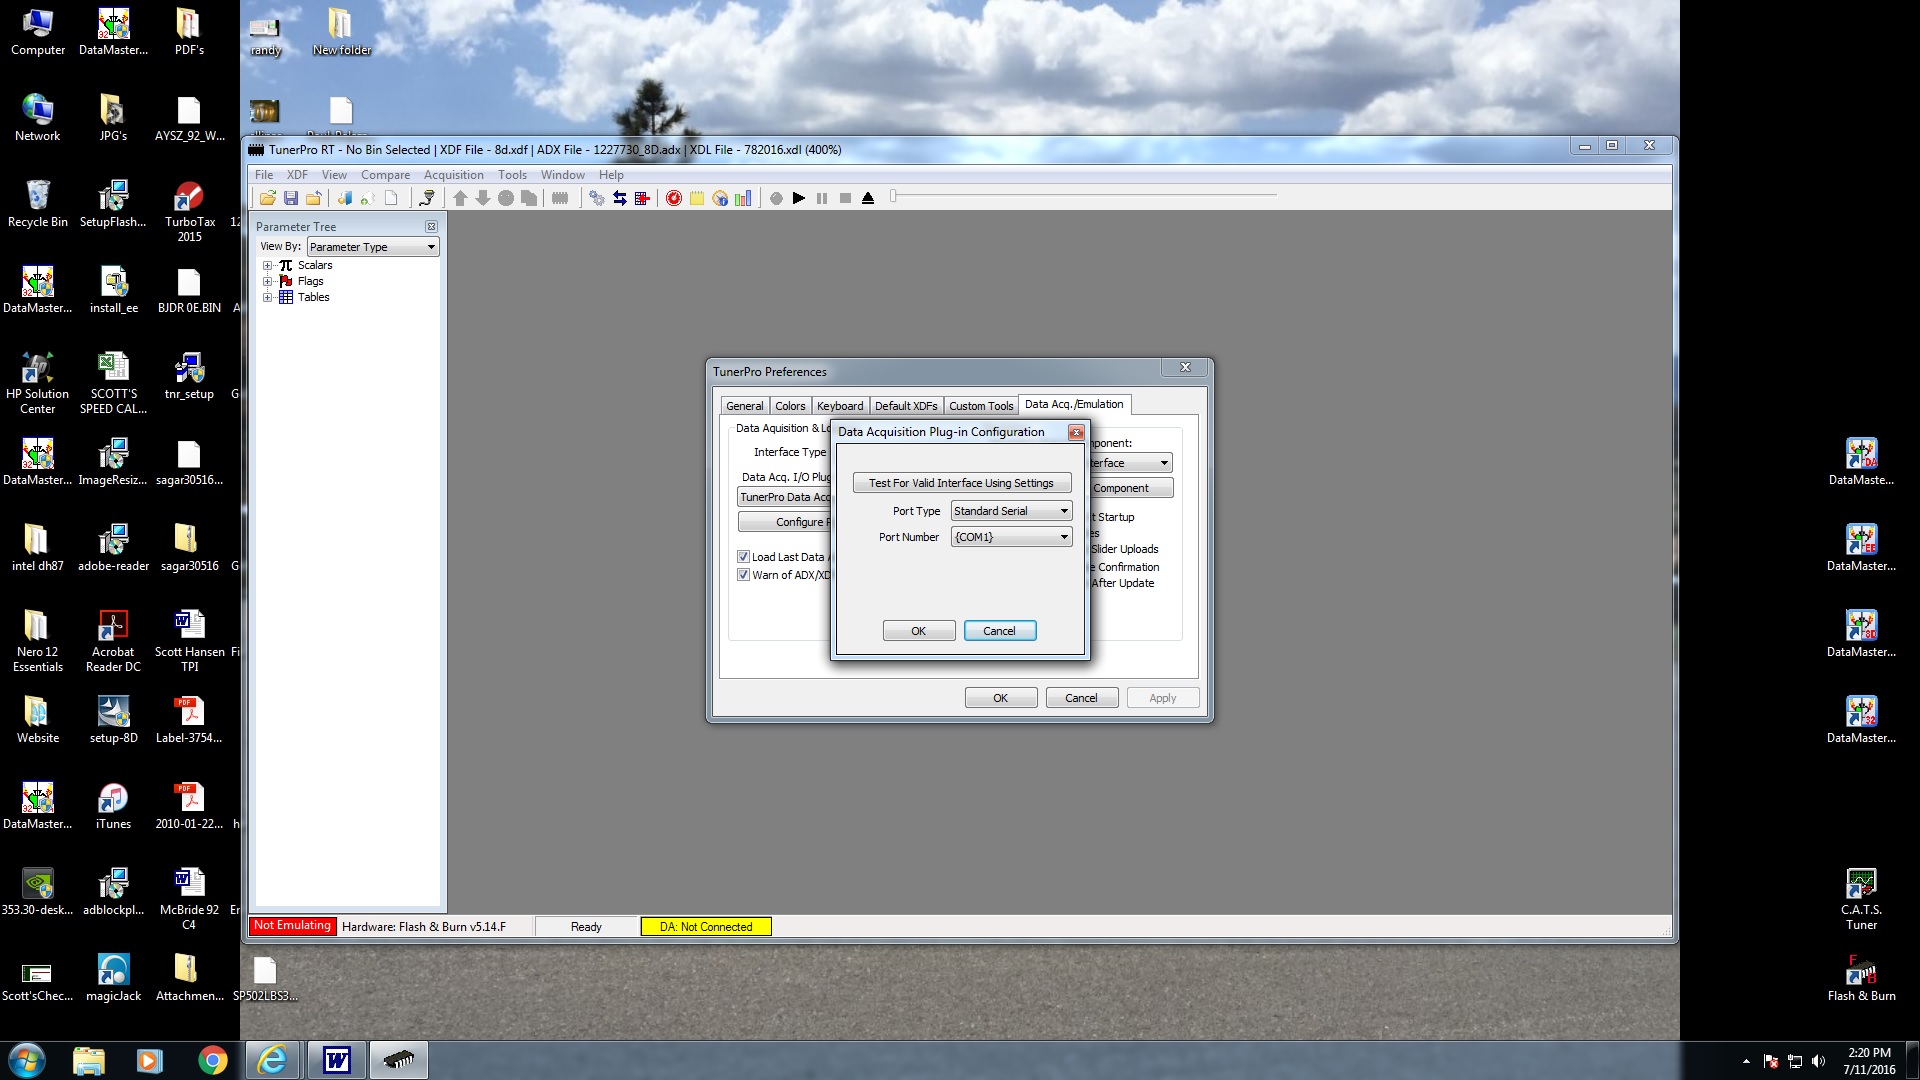Show hidden system tray icons arrow
Screen dimensions: 1920x1080
1746,1061
